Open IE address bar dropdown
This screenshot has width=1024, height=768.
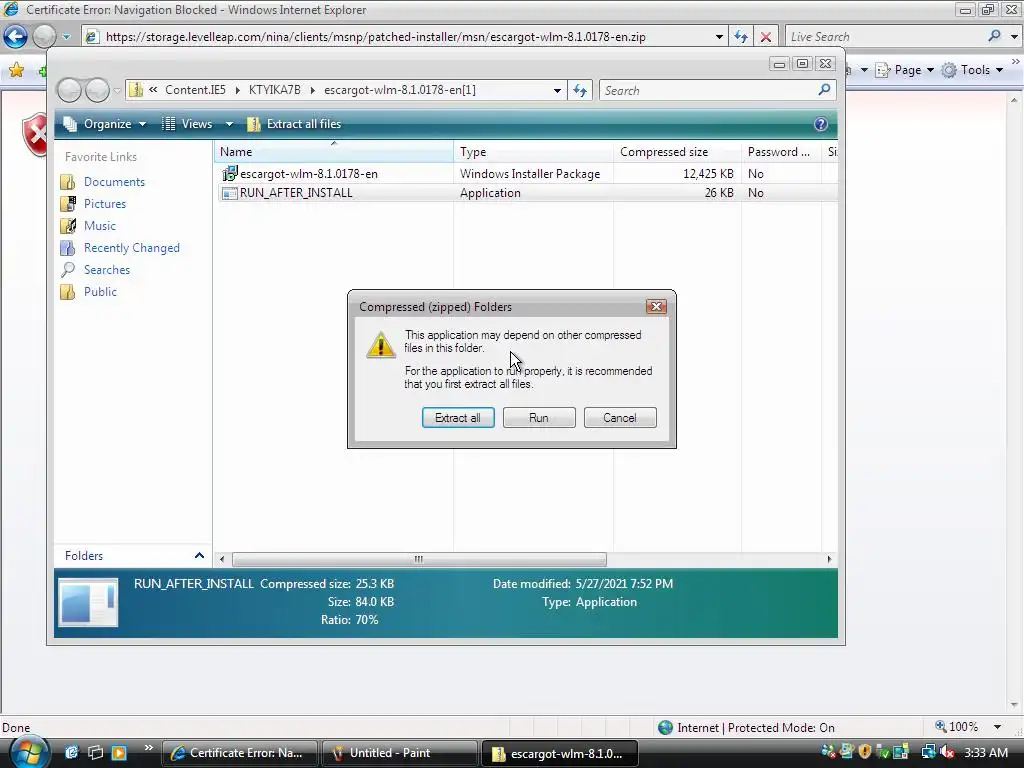[x=719, y=37]
